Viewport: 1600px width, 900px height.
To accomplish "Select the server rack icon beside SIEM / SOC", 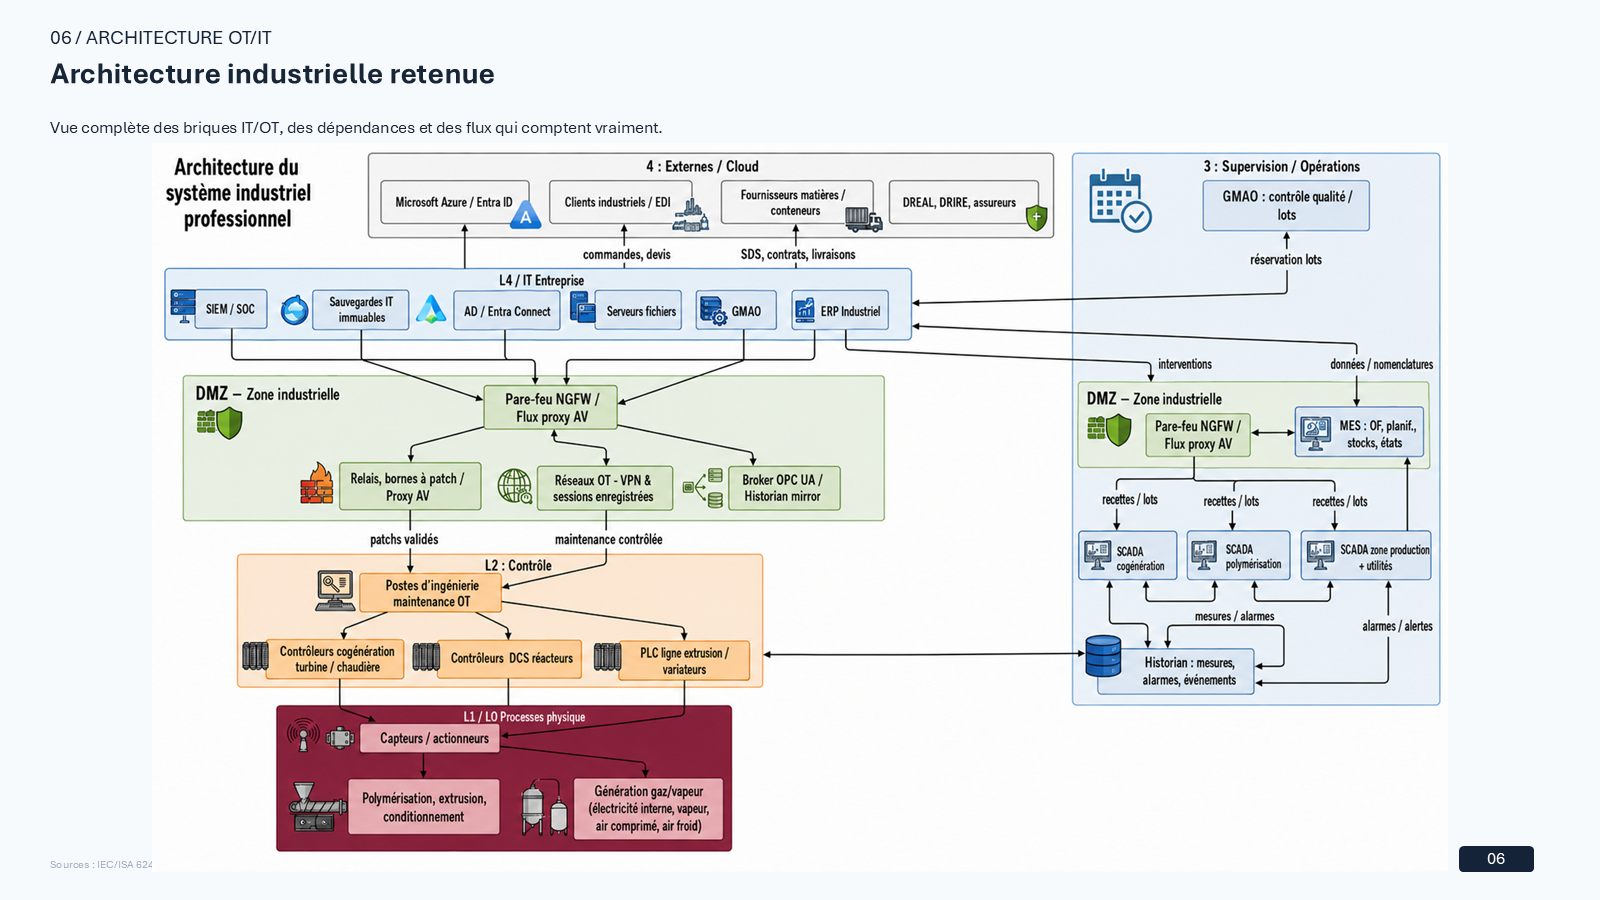I will (183, 307).
